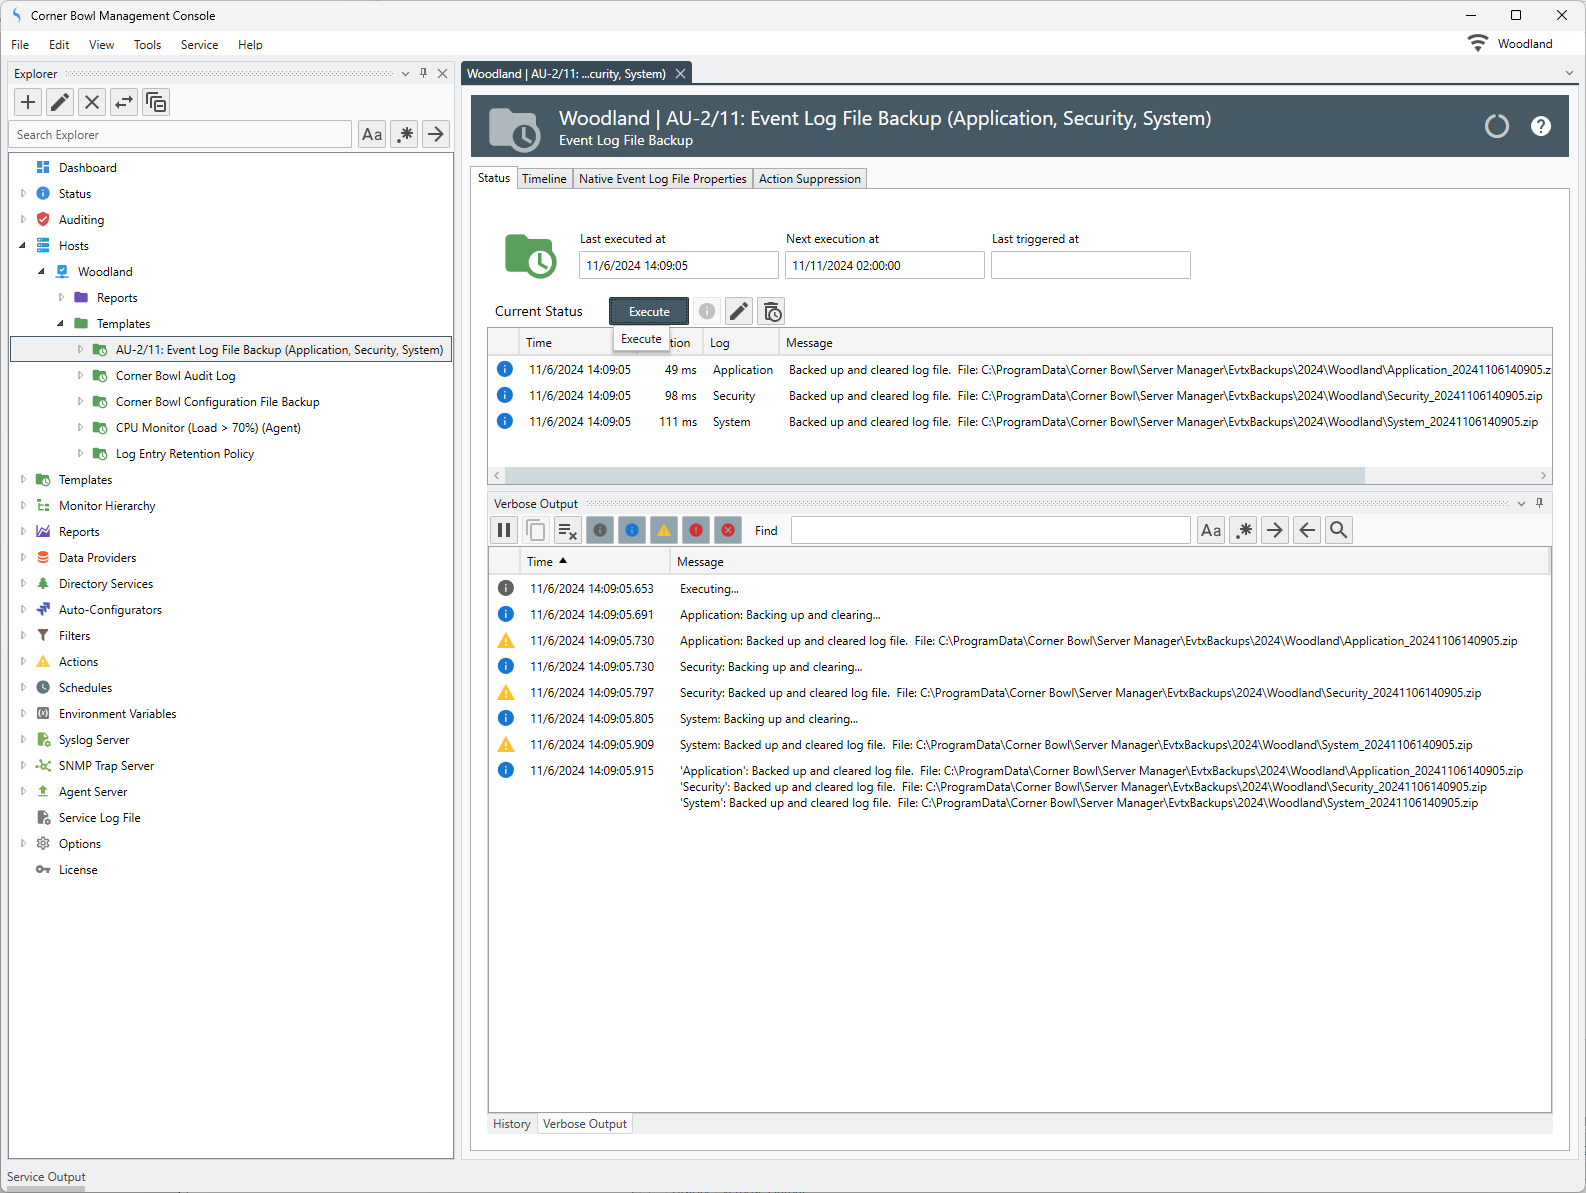This screenshot has height=1193, width=1586.
Task: Switch to the History tab at bottom
Action: [x=512, y=1124]
